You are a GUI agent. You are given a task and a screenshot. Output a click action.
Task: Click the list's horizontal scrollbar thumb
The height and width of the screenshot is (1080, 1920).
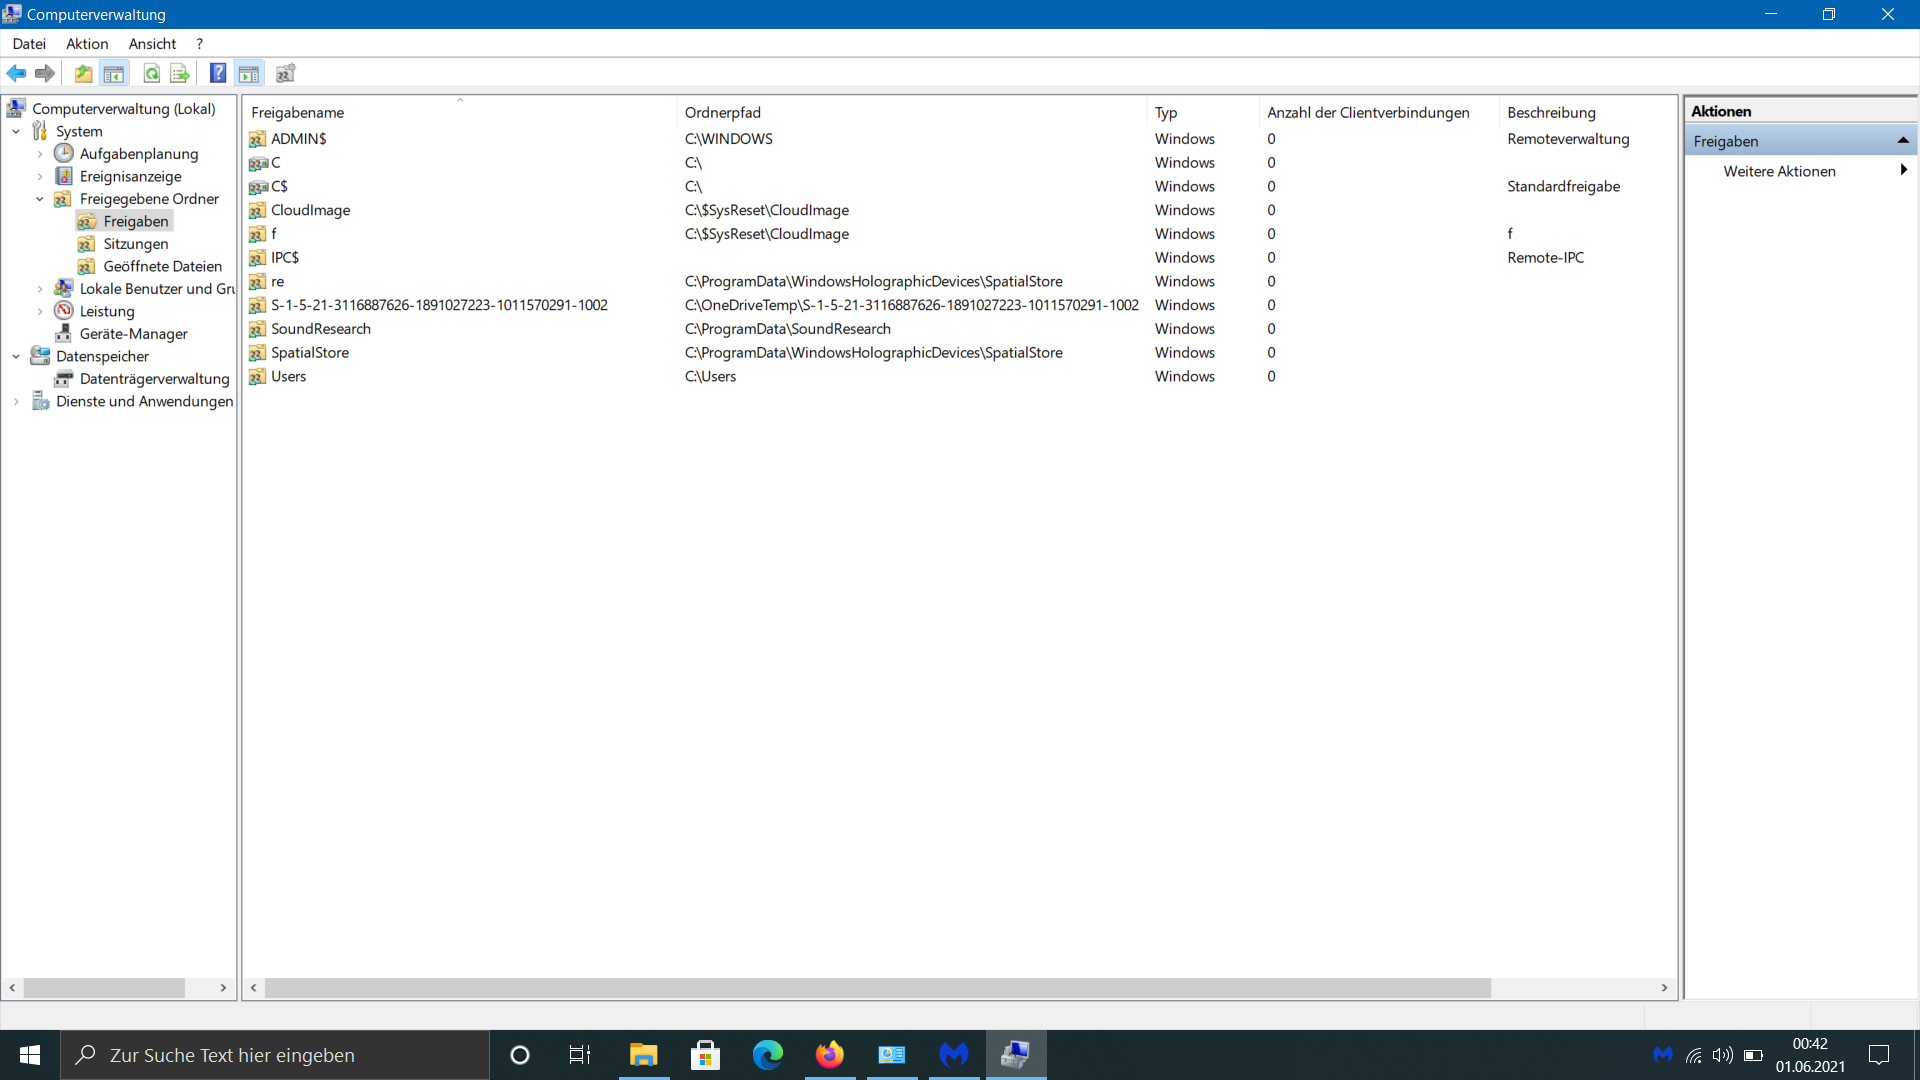tap(877, 988)
